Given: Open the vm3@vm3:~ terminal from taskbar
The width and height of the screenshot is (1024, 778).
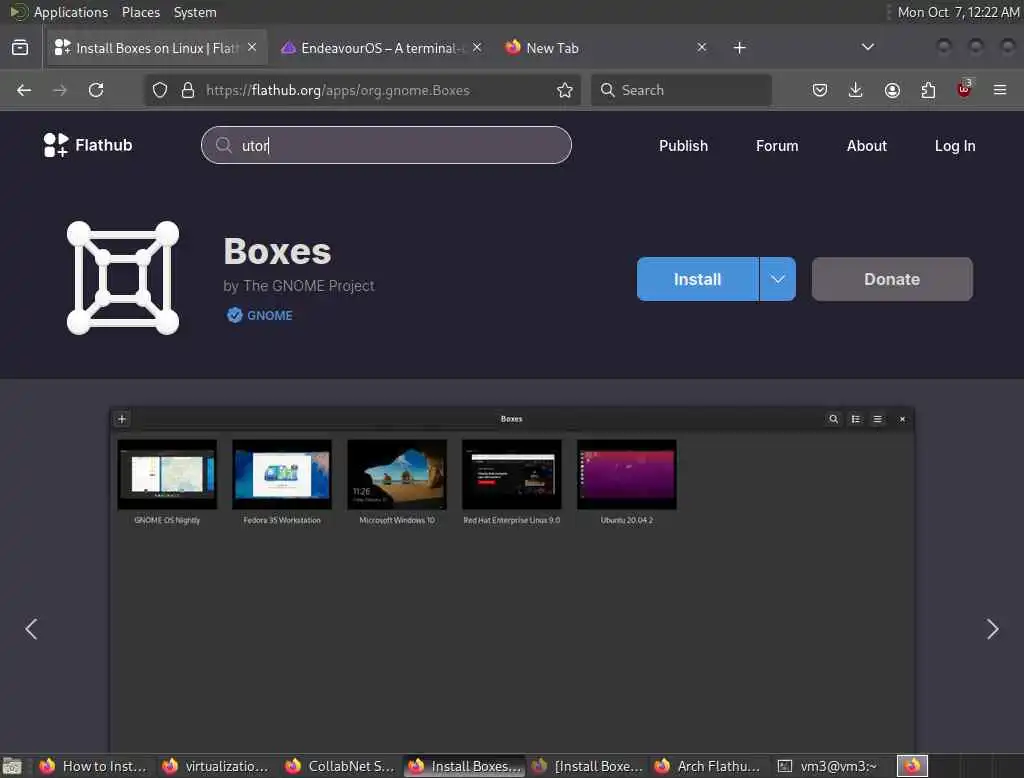Looking at the screenshot, I should click(x=829, y=766).
